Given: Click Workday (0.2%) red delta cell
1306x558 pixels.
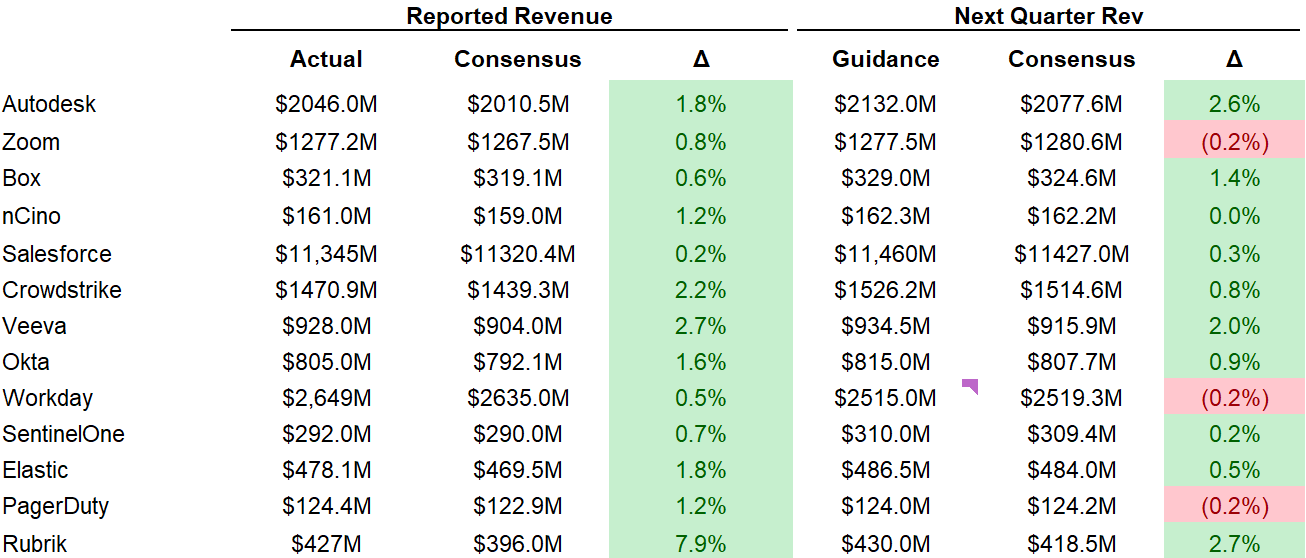Looking at the screenshot, I should click(x=1235, y=398).
